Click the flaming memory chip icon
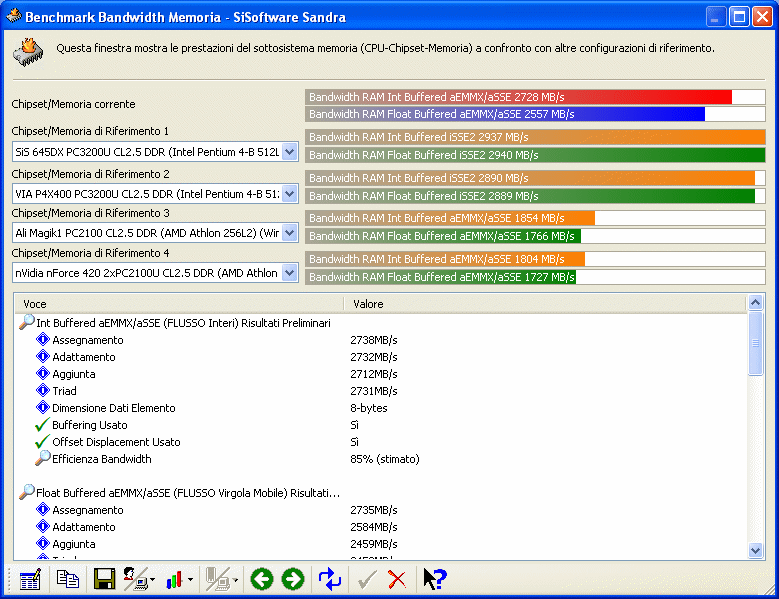The height and width of the screenshot is (599, 779). coord(28,53)
